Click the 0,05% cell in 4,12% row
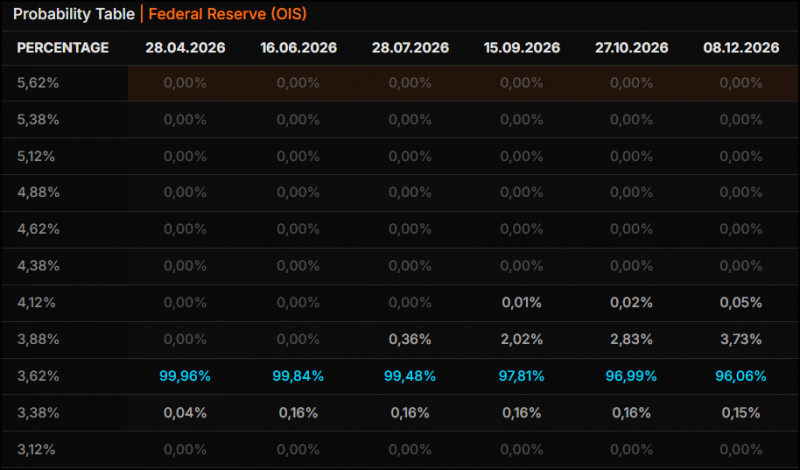The height and width of the screenshot is (470, 800). [x=741, y=303]
